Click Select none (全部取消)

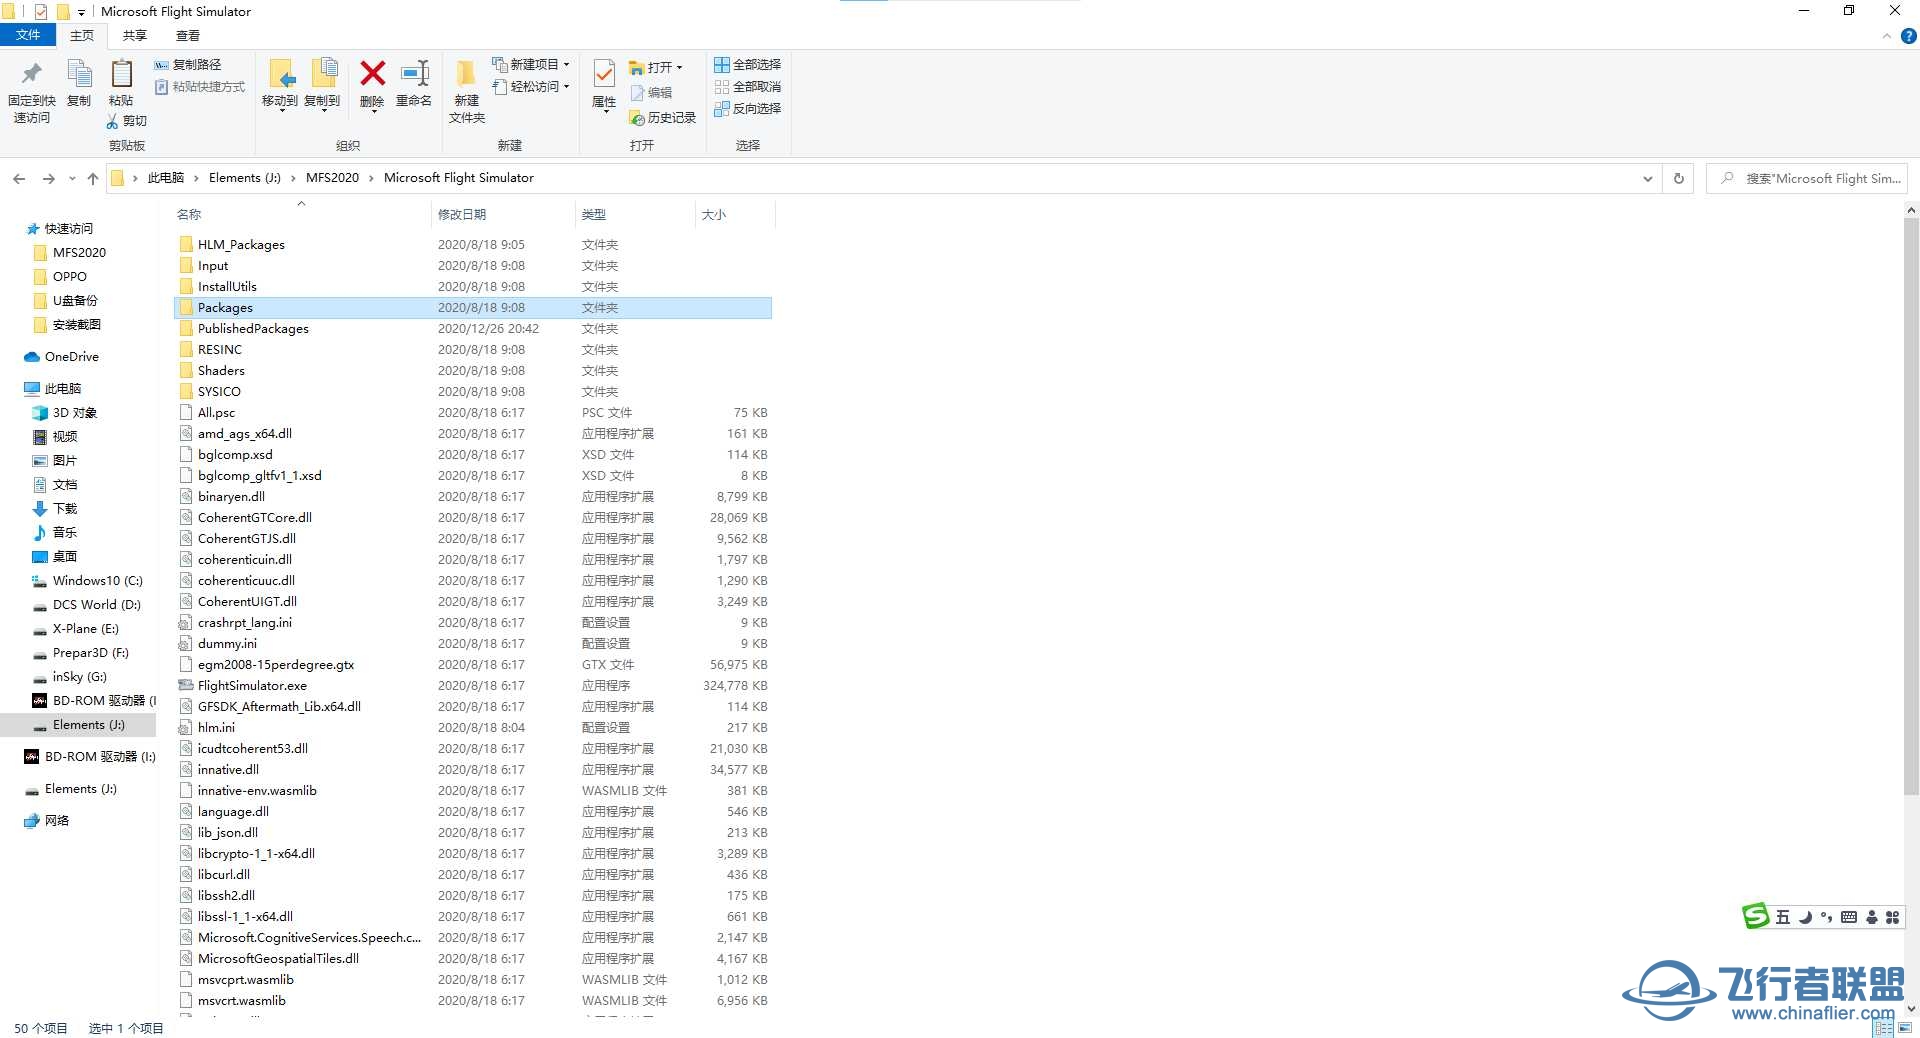coord(747,86)
